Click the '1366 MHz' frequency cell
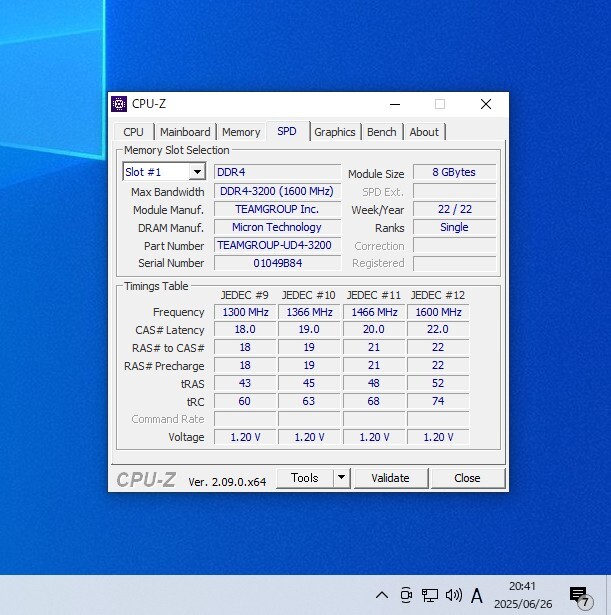 click(x=309, y=312)
